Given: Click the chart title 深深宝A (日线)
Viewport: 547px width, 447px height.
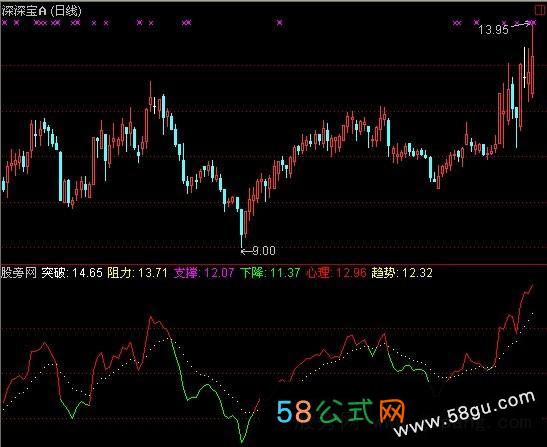Looking at the screenshot, I should 42,11.
